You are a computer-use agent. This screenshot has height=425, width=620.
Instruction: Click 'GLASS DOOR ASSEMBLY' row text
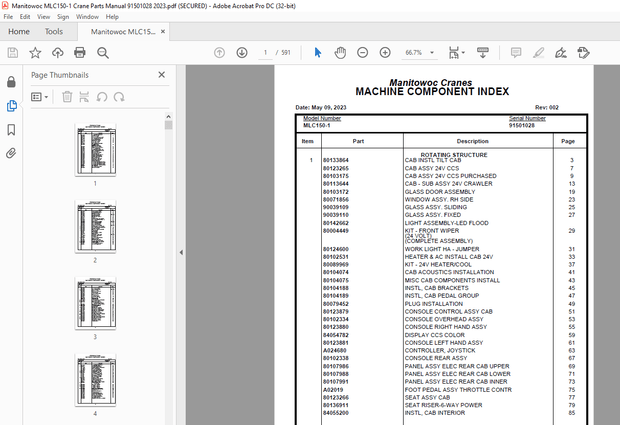coord(440,192)
